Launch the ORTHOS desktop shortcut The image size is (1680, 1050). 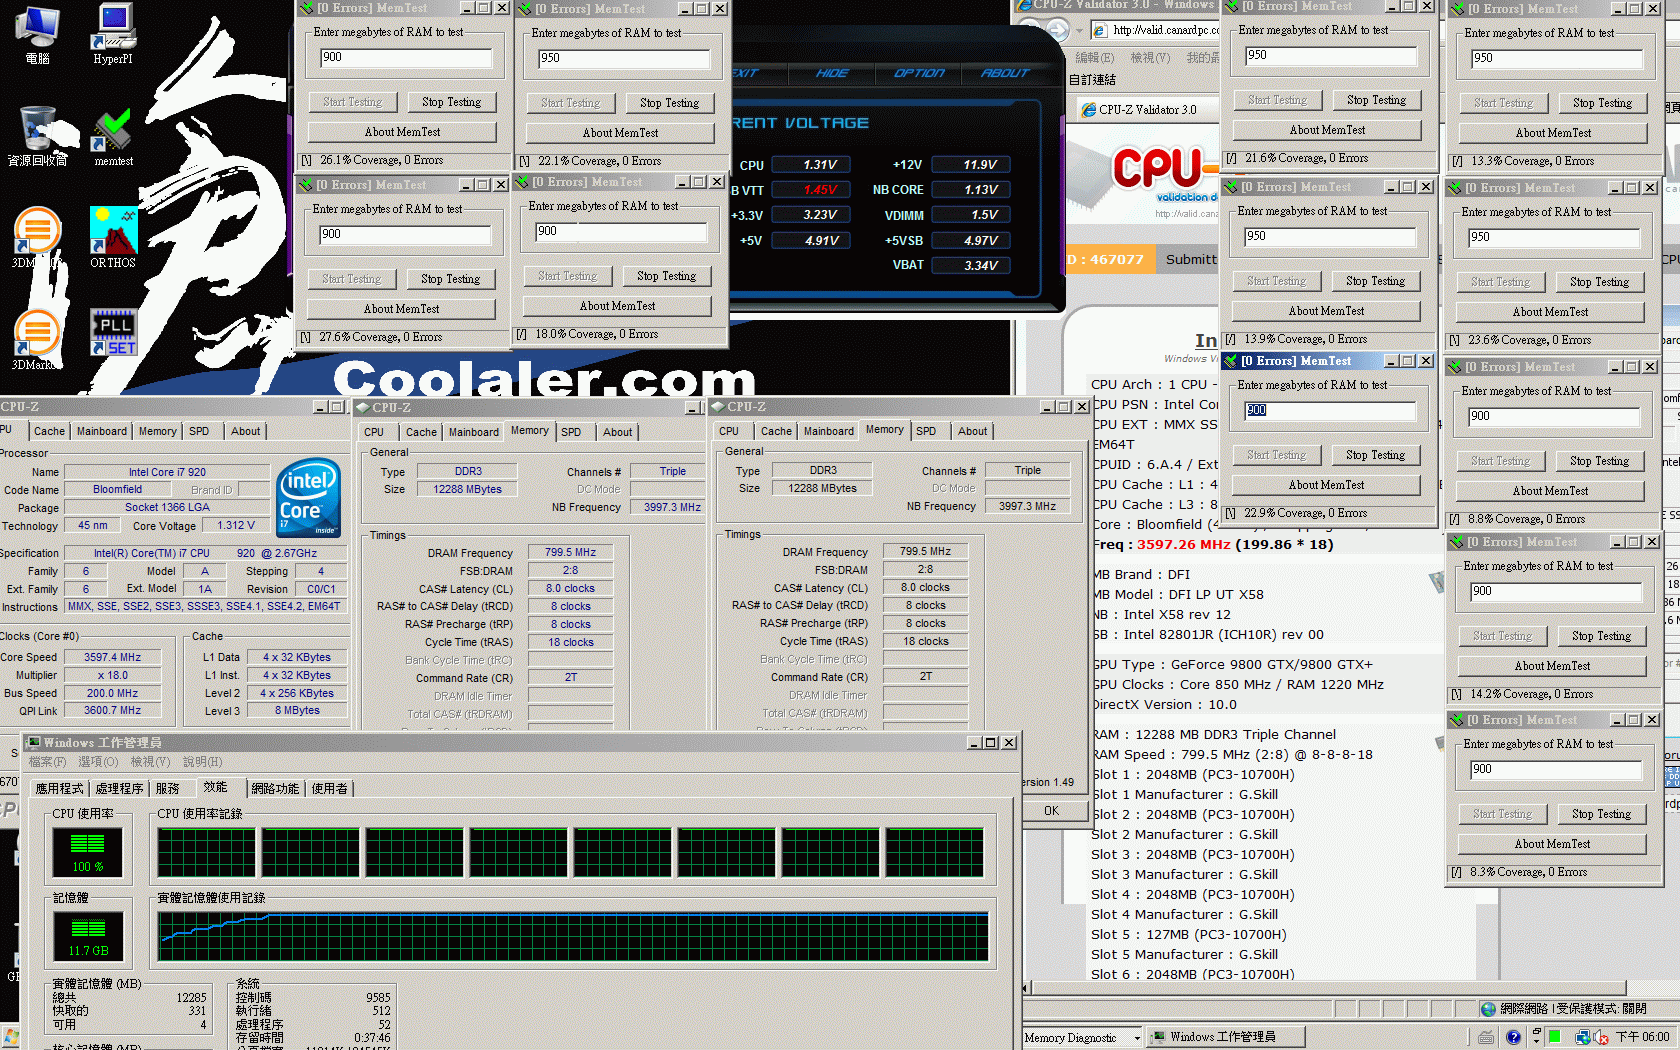point(113,238)
